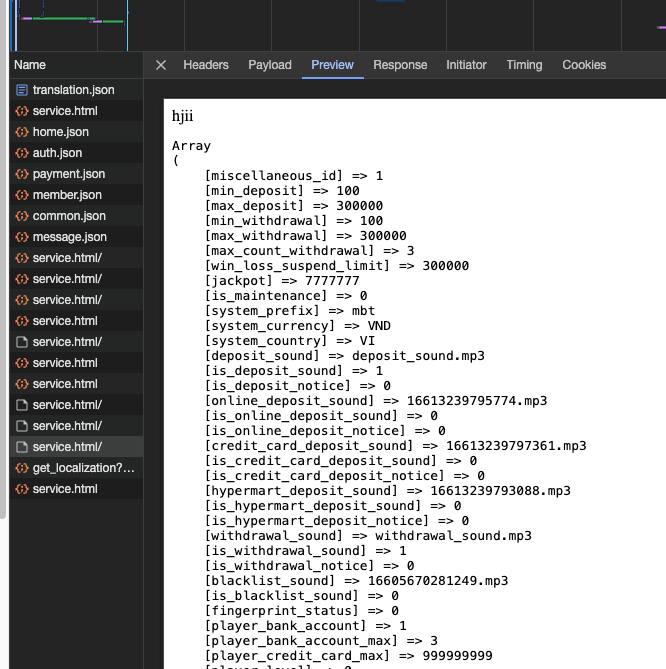This screenshot has height=669, width=666.
Task: Click the [is_maintenance] => 0 line
Action: click(286, 296)
